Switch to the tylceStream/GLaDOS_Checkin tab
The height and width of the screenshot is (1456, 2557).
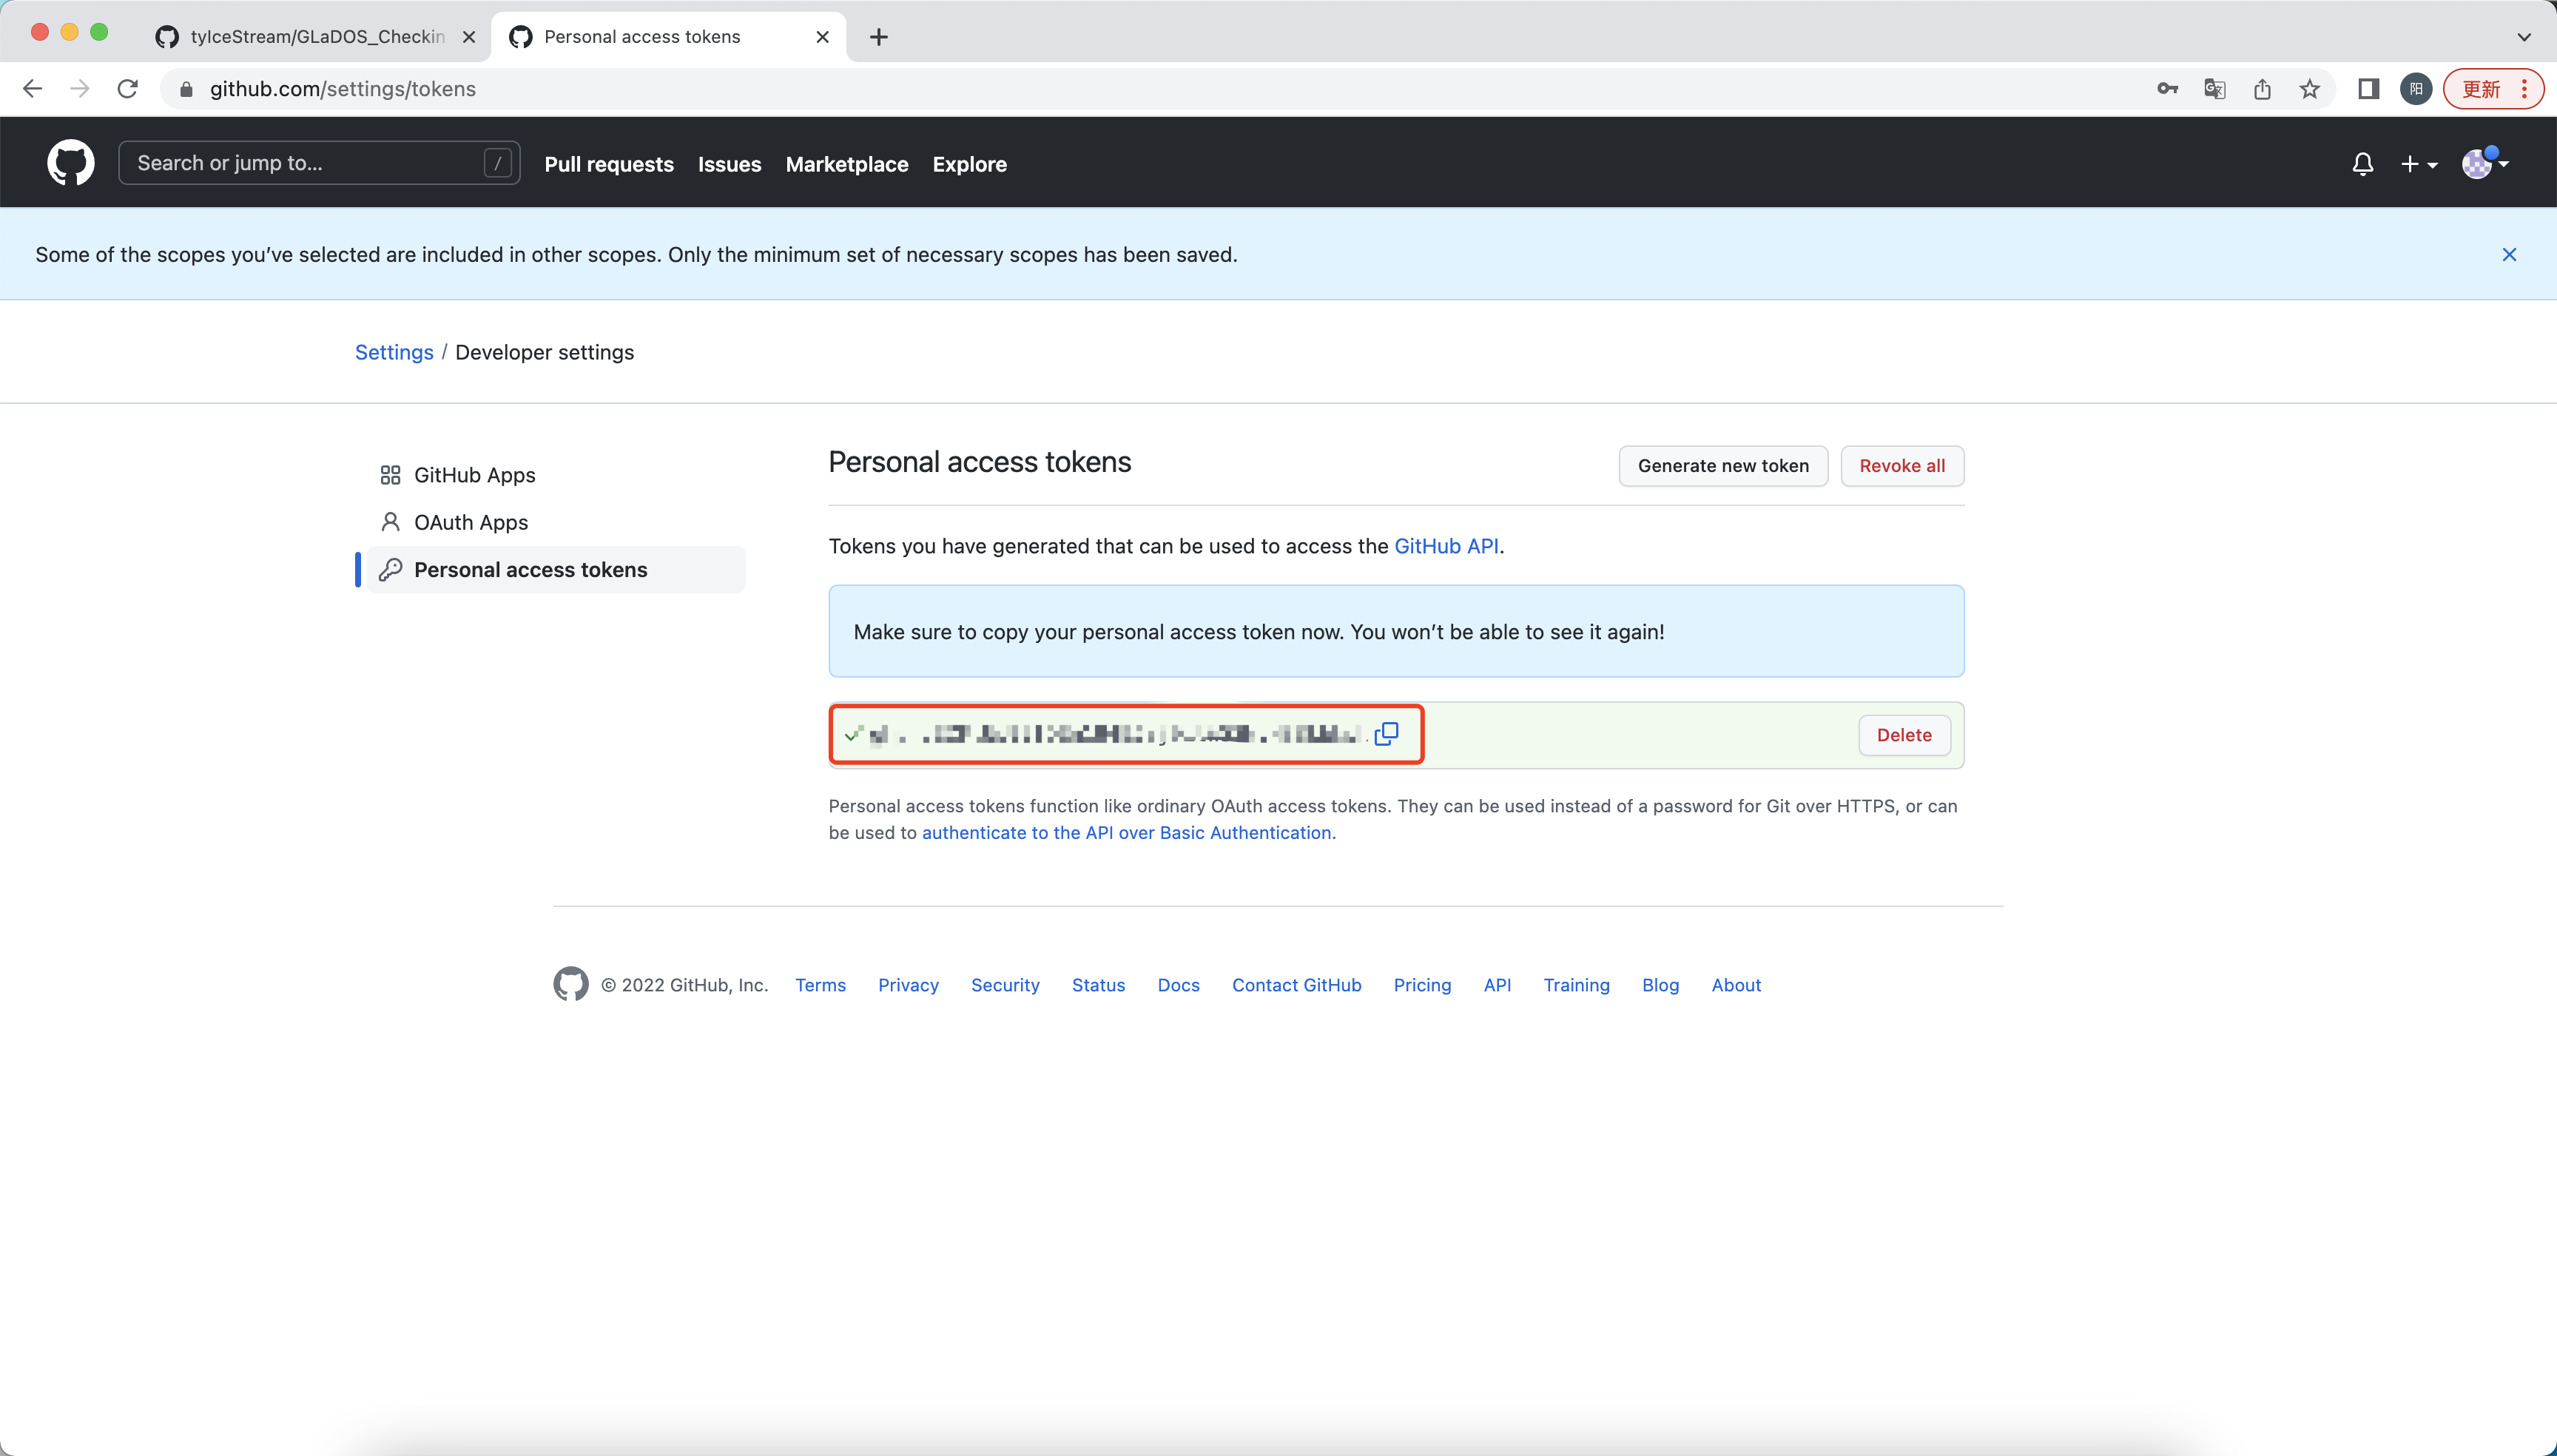[x=315, y=37]
